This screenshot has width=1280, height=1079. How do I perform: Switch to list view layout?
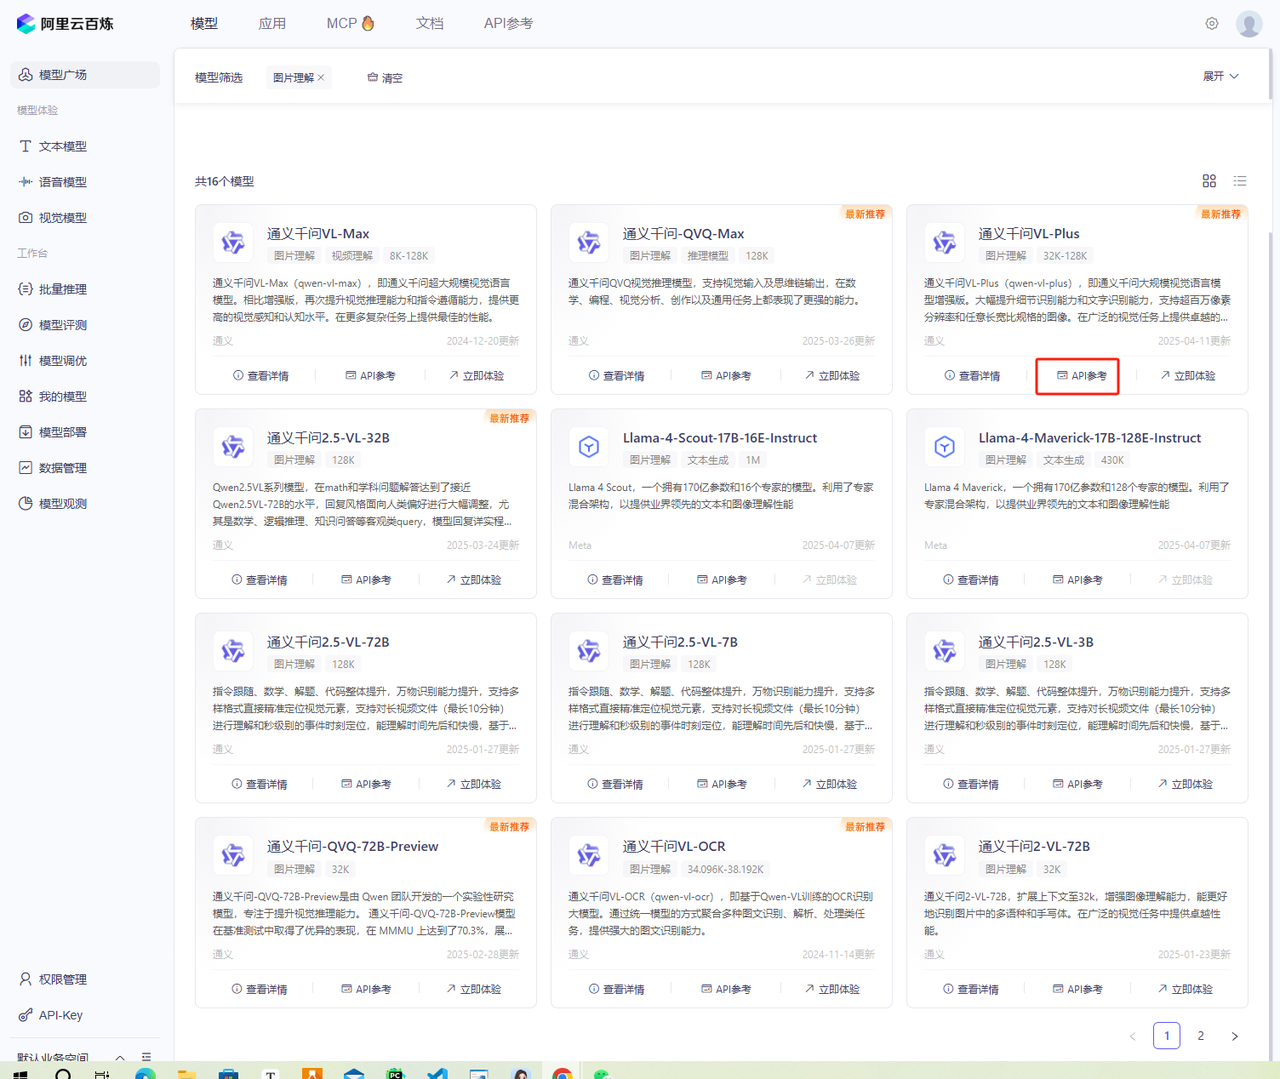[1240, 181]
